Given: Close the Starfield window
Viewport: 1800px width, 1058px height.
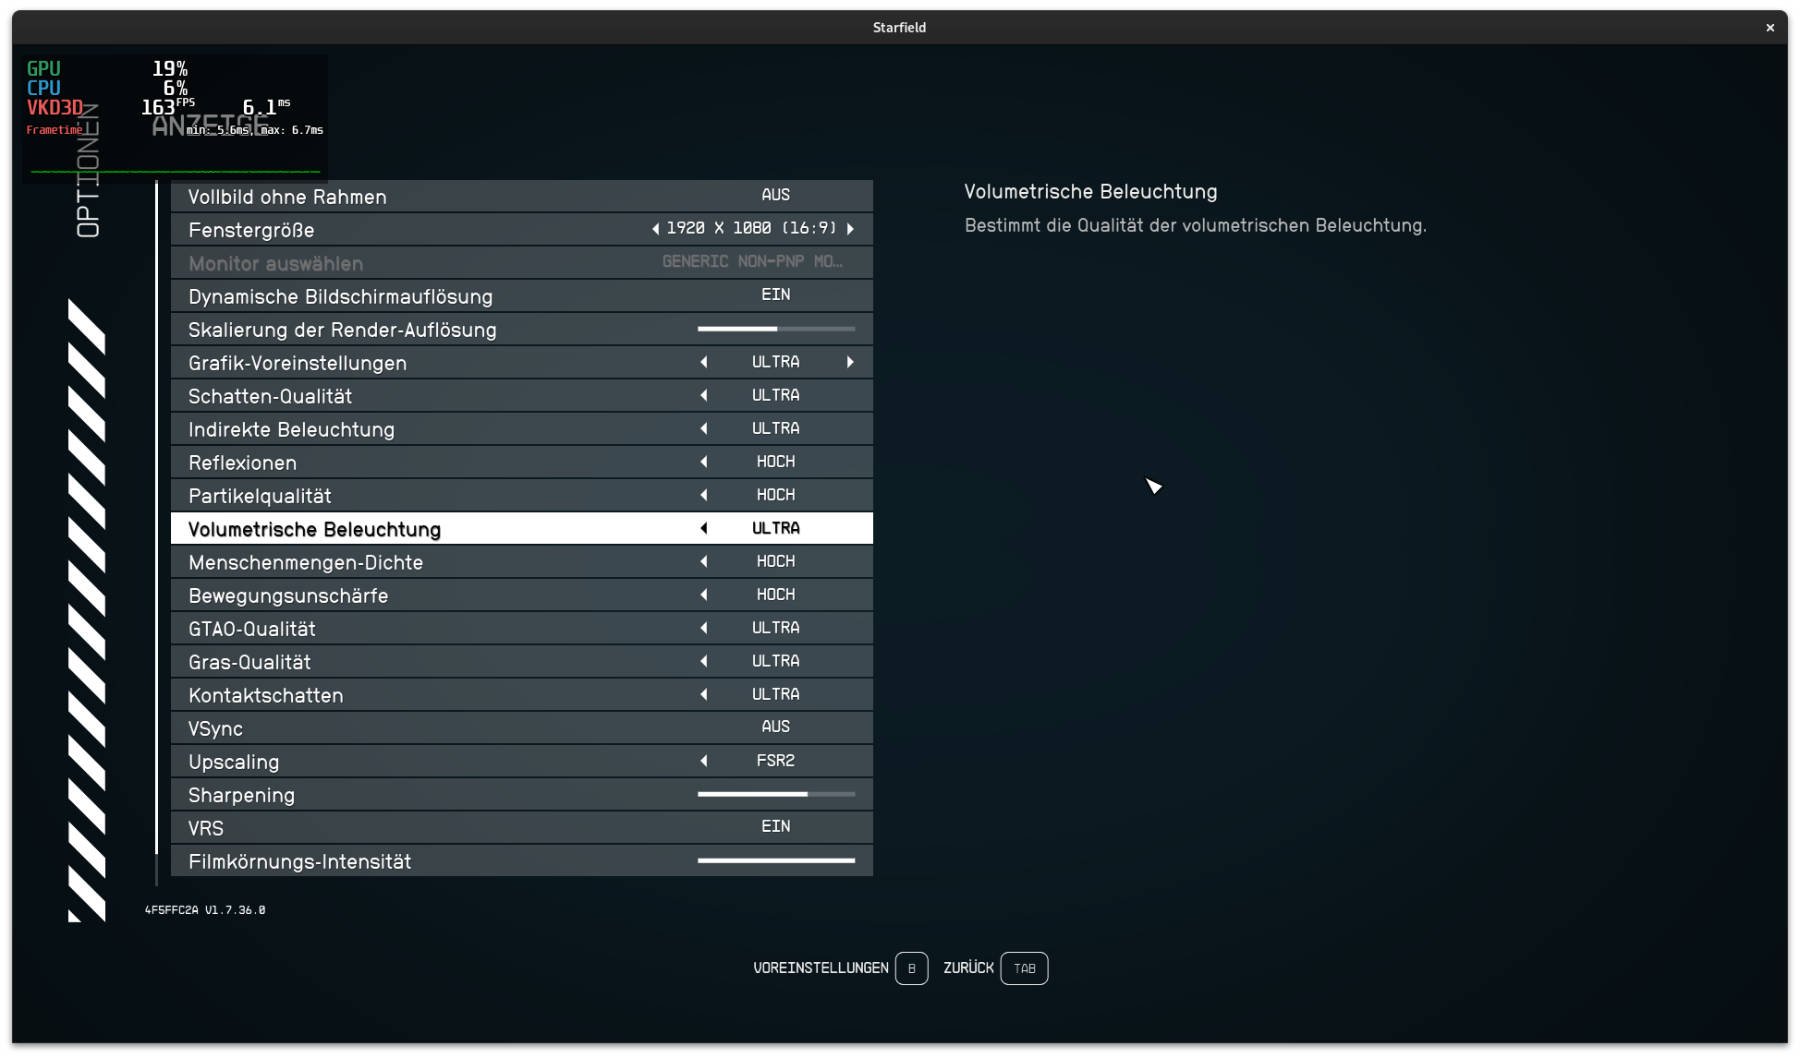Looking at the screenshot, I should pos(1770,28).
